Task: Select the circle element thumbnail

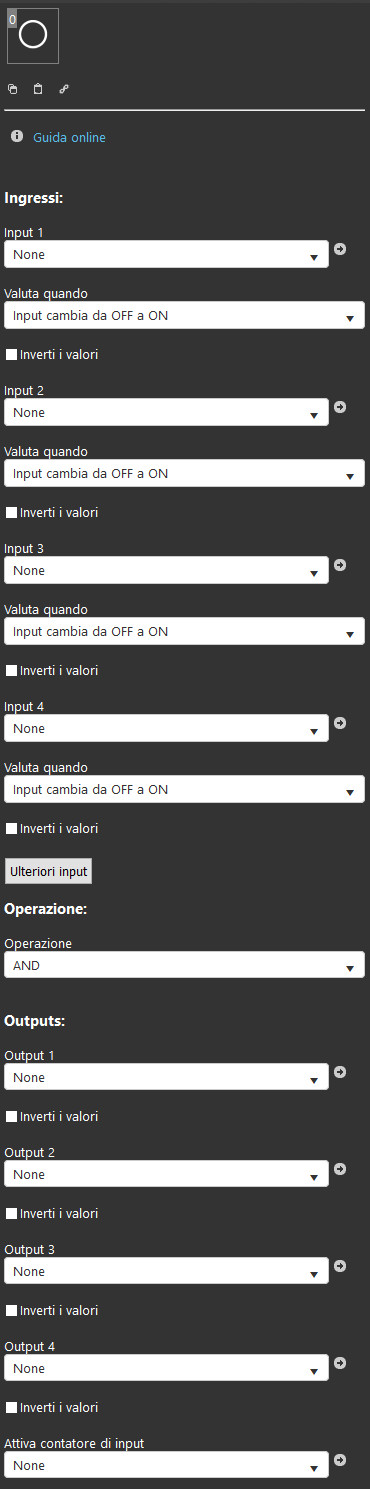Action: click(x=33, y=36)
